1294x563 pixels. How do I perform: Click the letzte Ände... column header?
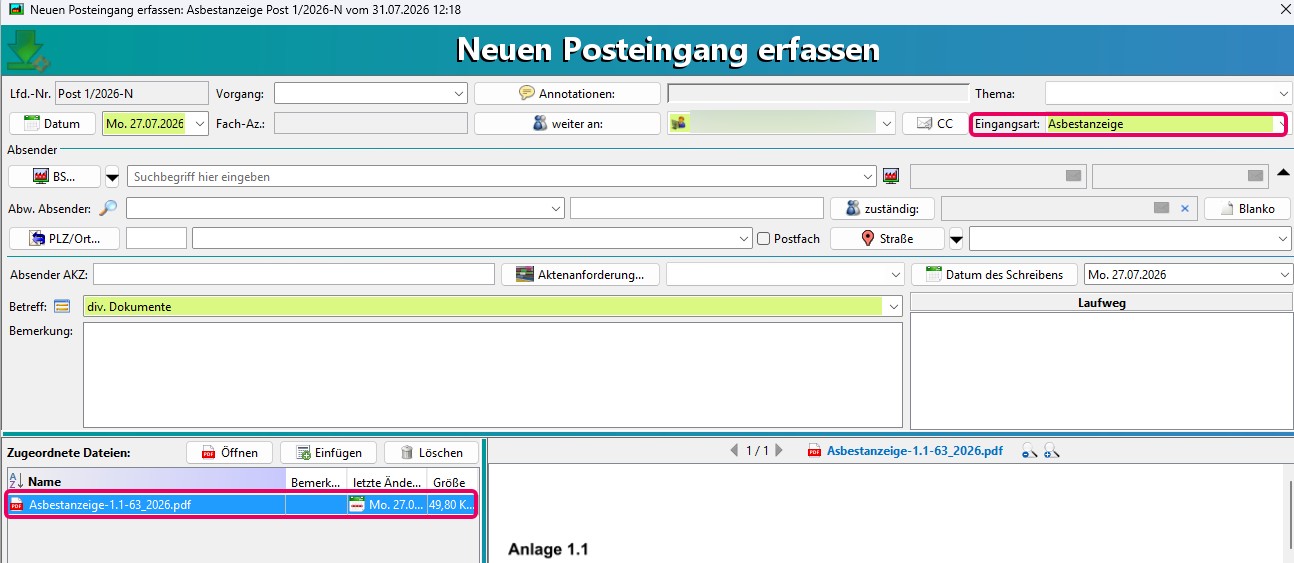(x=387, y=482)
